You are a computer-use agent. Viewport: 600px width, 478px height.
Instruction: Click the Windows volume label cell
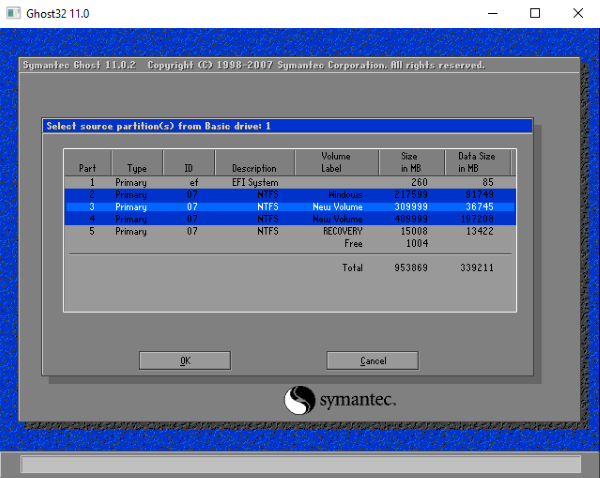345,195
